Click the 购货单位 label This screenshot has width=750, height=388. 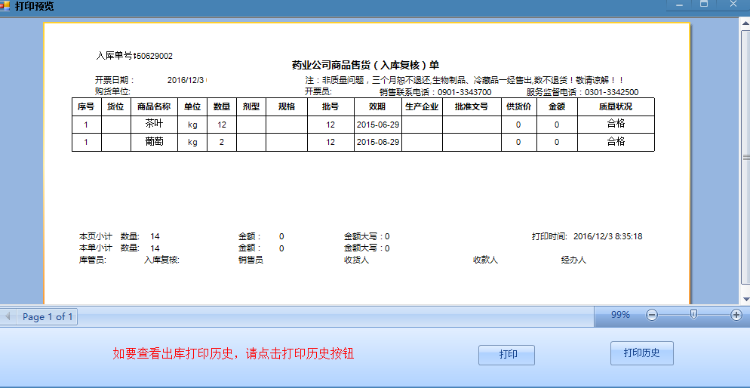[x=112, y=91]
